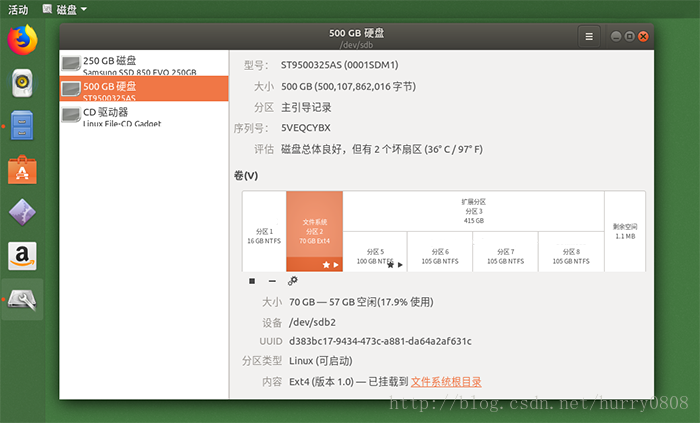Maximize the Disks window

point(629,37)
